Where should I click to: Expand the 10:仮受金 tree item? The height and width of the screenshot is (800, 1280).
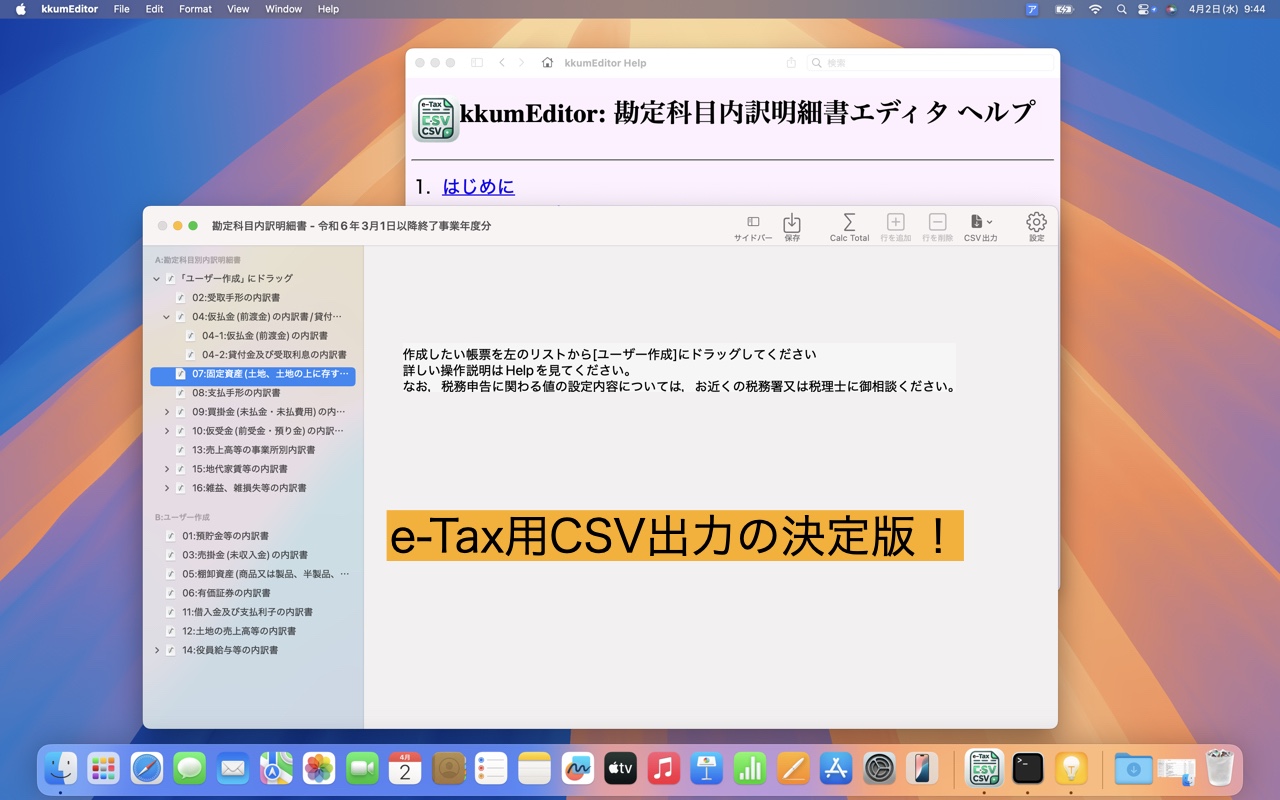point(167,431)
